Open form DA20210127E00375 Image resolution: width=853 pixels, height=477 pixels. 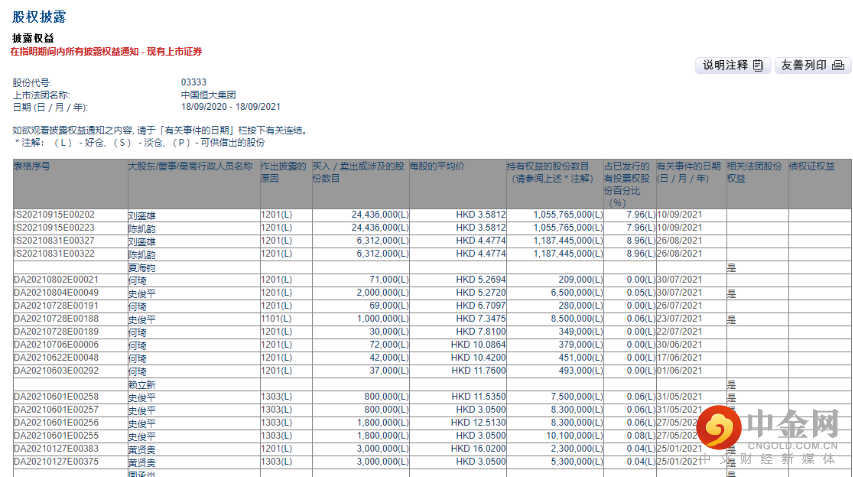click(x=56, y=462)
